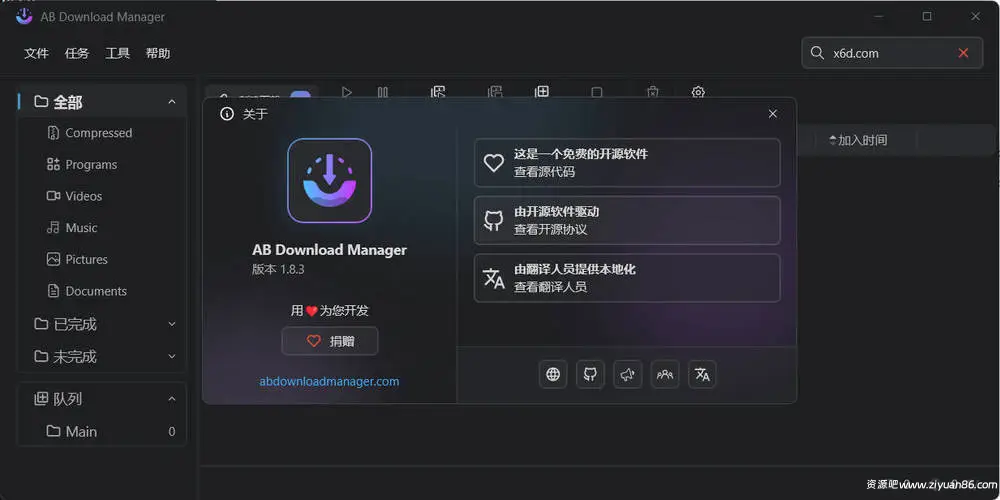Click the Telegram channel megaphone icon

click(628, 374)
